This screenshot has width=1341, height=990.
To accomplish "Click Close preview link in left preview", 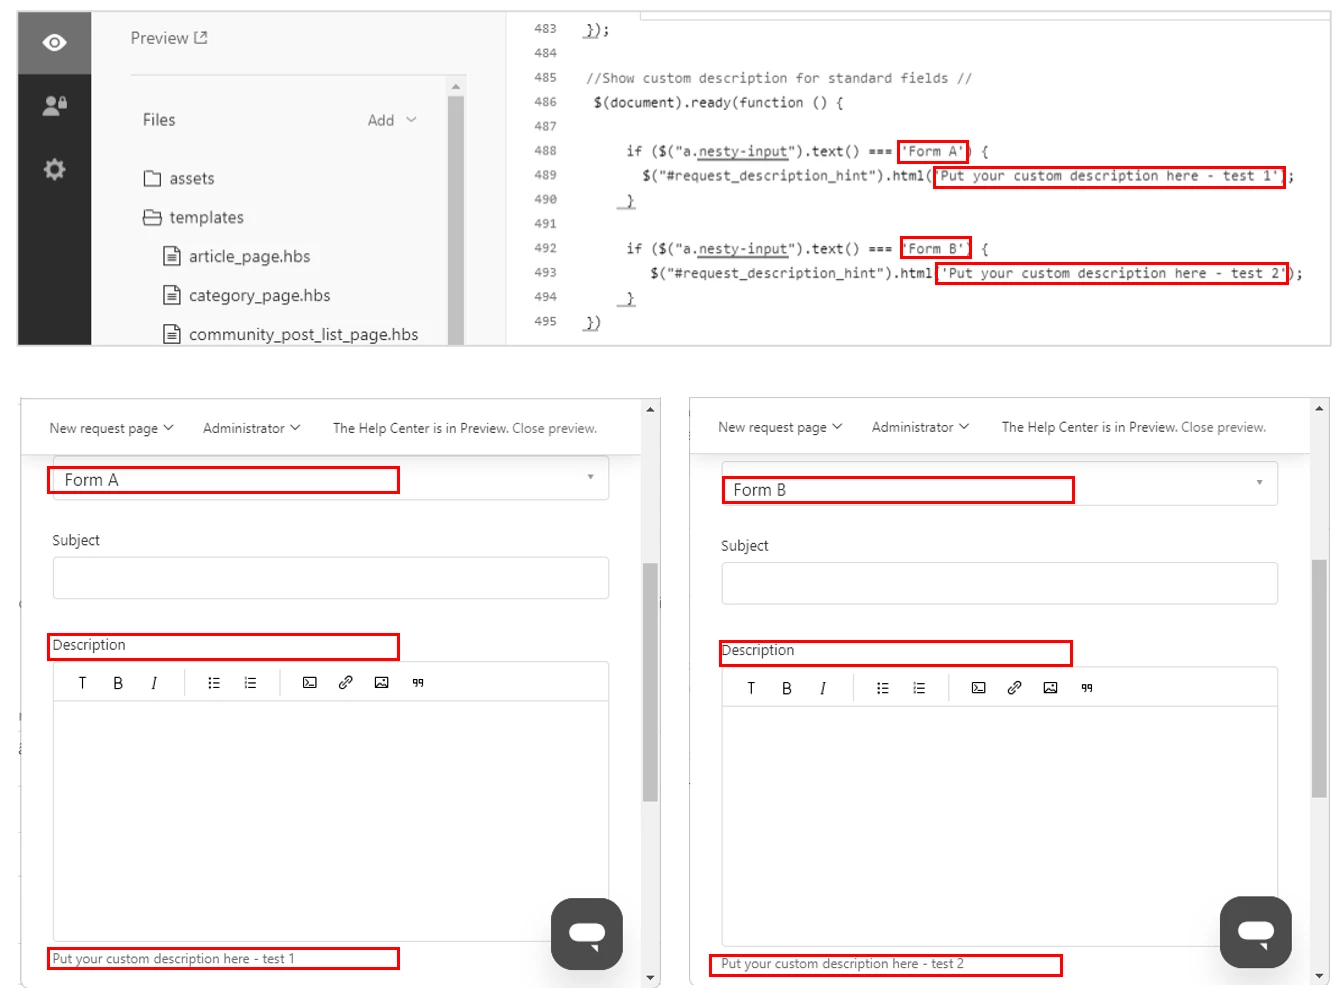I will pos(554,428).
